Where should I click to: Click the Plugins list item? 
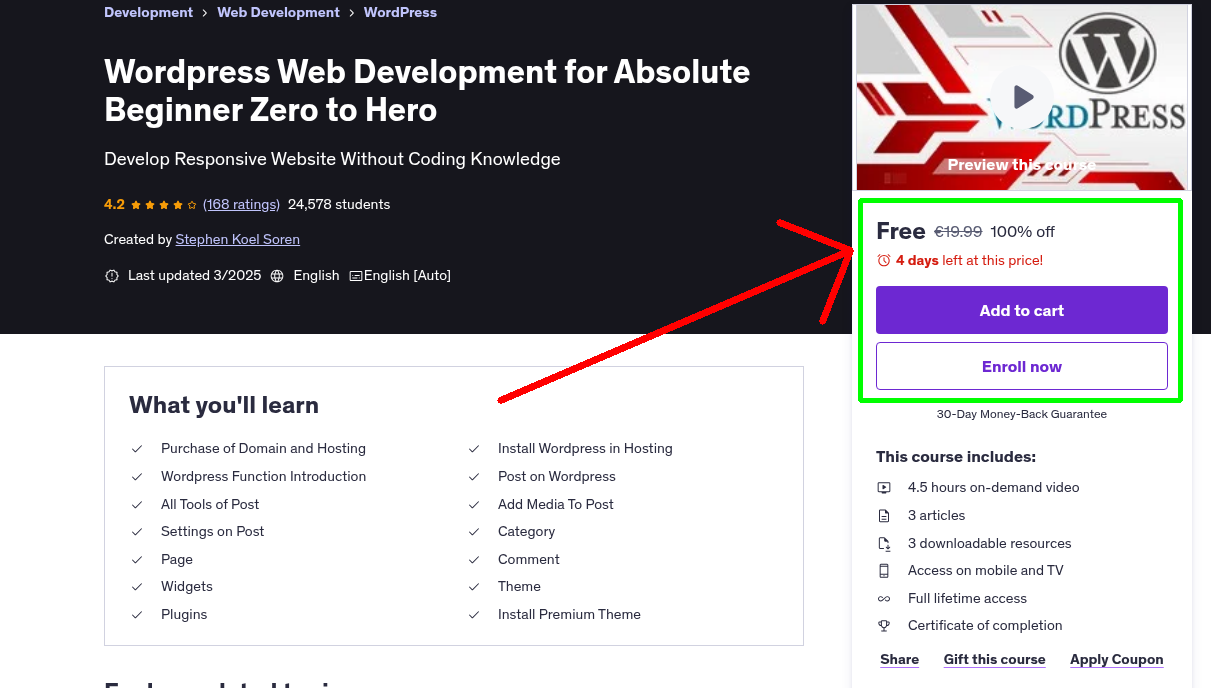point(184,615)
